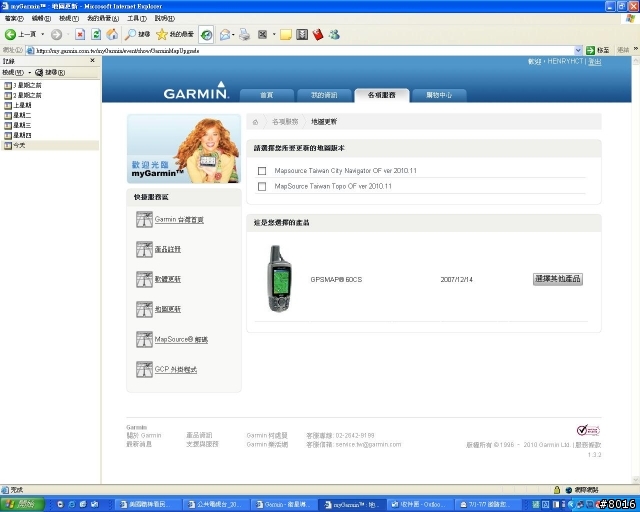Open the 編輯 menu
The width and height of the screenshot is (640, 512).
(x=41, y=18)
